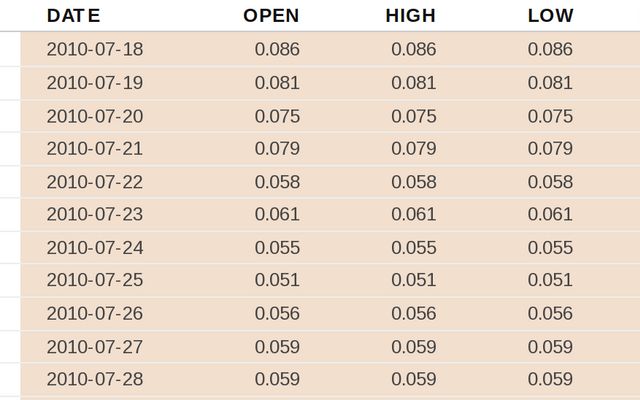Viewport: 640px width, 400px height.
Task: Click the OPEN value for 2010-07-23
Action: pos(277,214)
